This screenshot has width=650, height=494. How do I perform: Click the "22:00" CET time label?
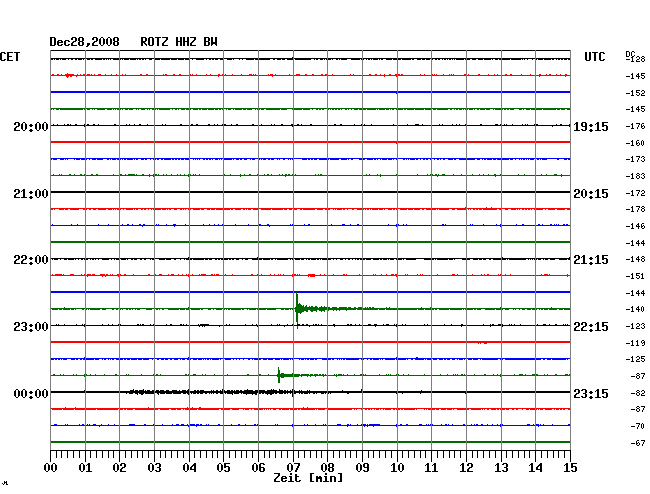coord(31,260)
